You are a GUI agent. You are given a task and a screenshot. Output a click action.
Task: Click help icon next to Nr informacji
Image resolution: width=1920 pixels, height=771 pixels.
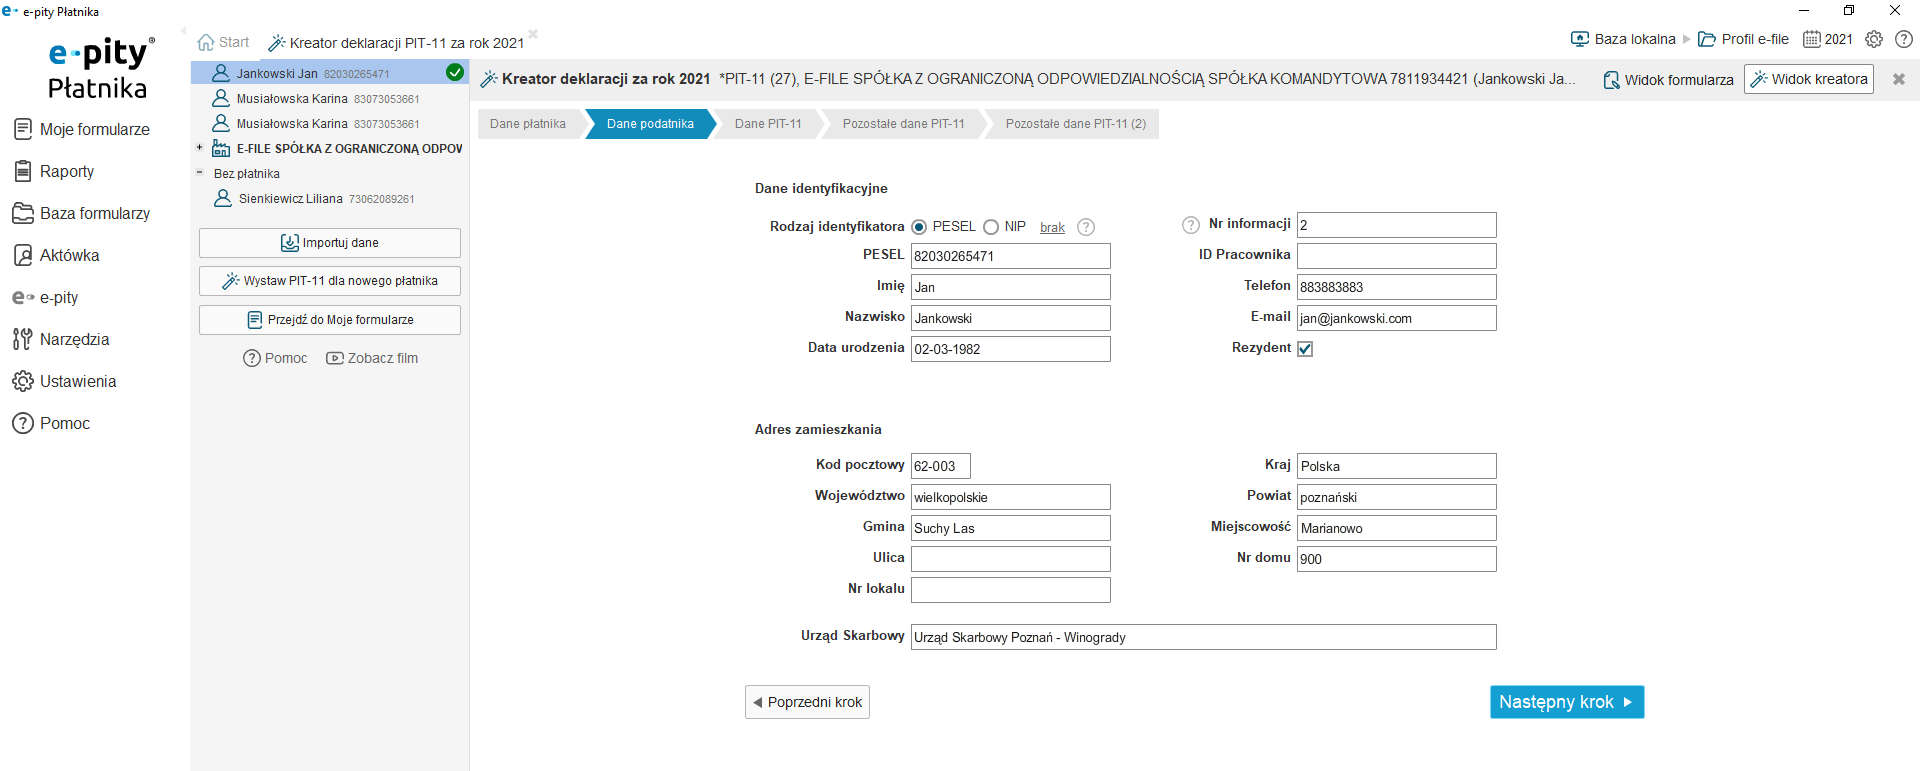point(1190,225)
